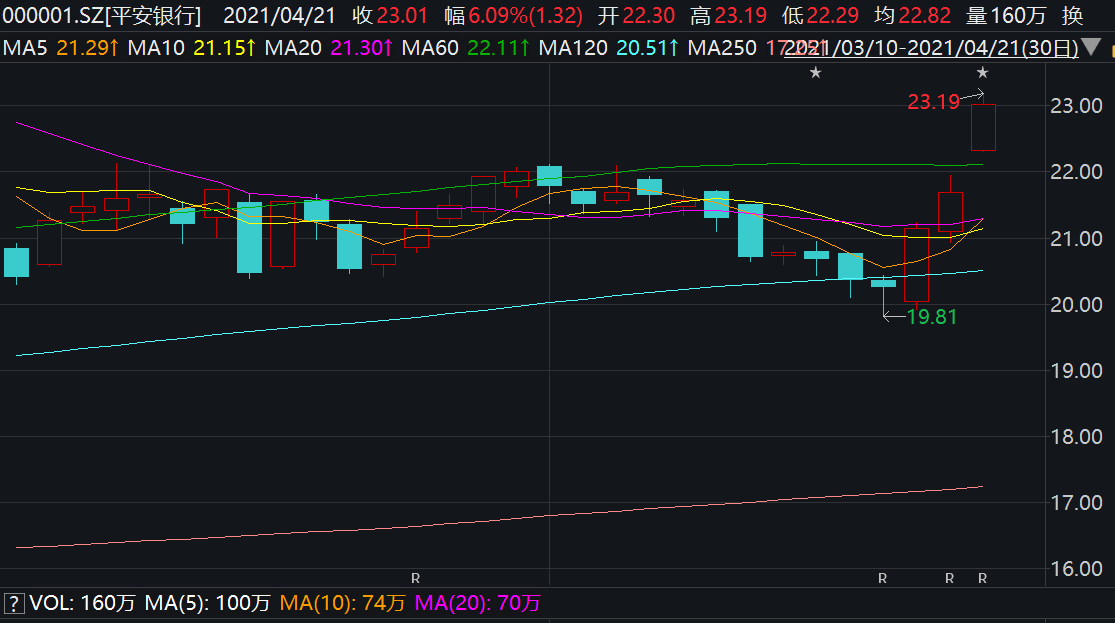Click the closing price 收 23.01

pyautogui.click(x=390, y=16)
